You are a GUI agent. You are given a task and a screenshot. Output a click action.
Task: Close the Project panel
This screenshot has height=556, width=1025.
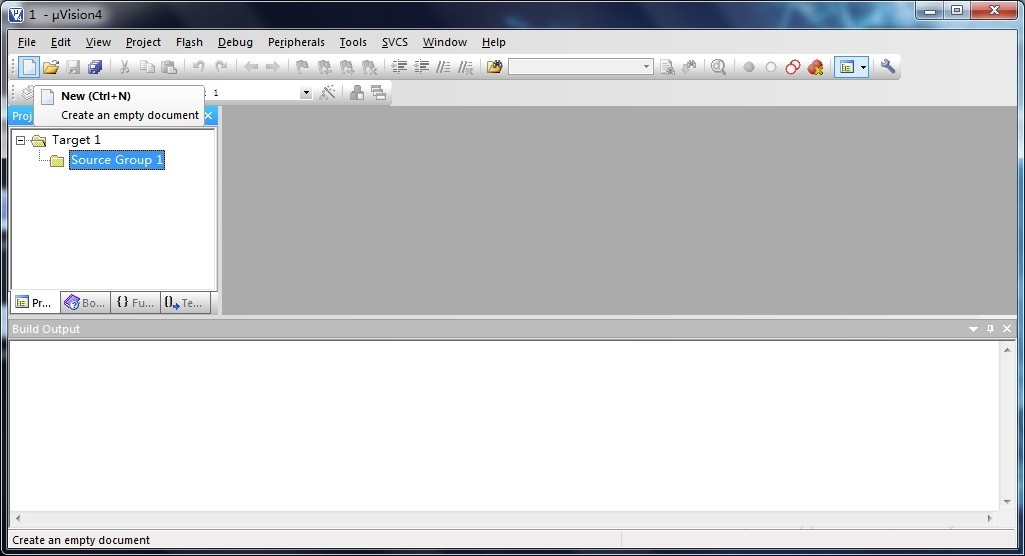tap(209, 116)
